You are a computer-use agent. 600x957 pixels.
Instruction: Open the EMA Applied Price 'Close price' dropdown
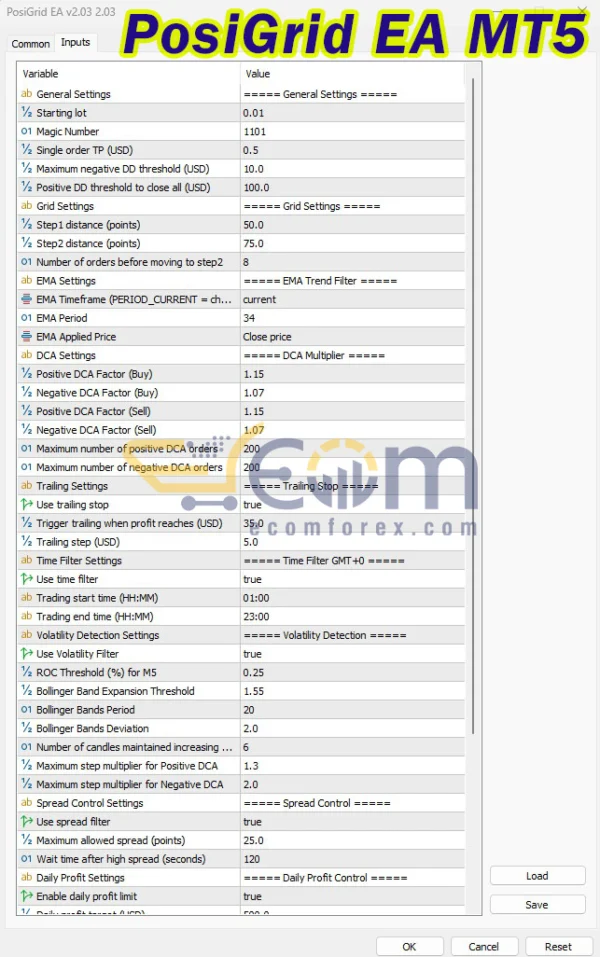point(352,337)
